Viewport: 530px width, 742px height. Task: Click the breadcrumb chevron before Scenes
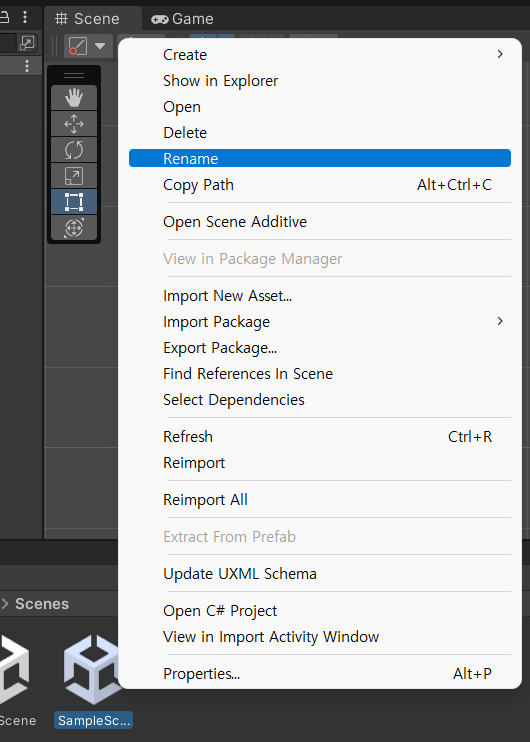click(x=5, y=604)
